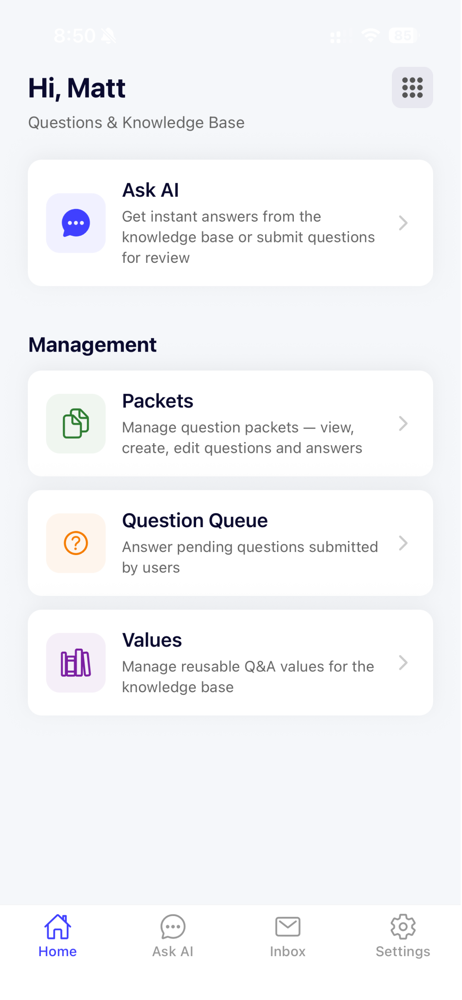Image resolution: width=462 pixels, height=1000 pixels.
Task: Switch to the Inbox tab label
Action: pyautogui.click(x=288, y=952)
